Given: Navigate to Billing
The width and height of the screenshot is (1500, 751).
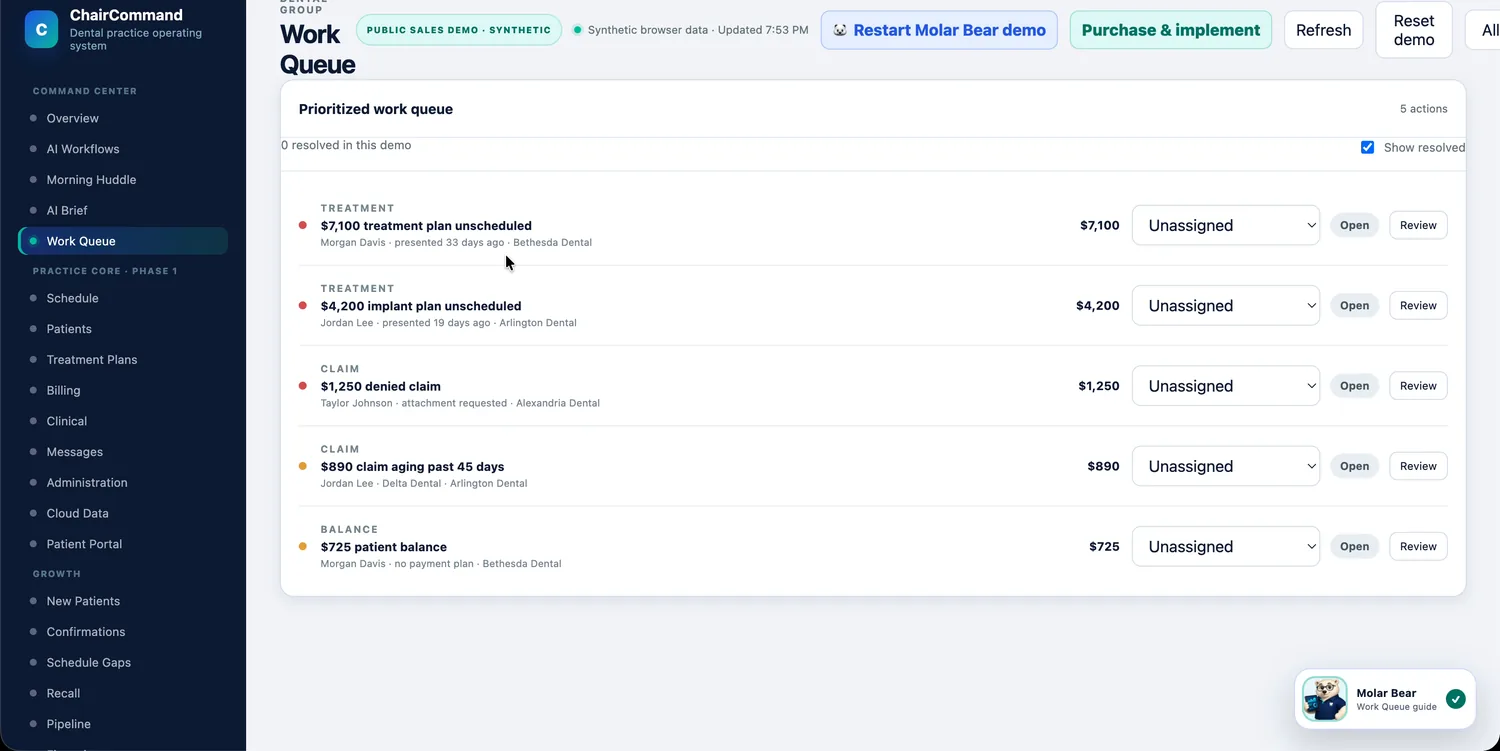Looking at the screenshot, I should (123, 390).
